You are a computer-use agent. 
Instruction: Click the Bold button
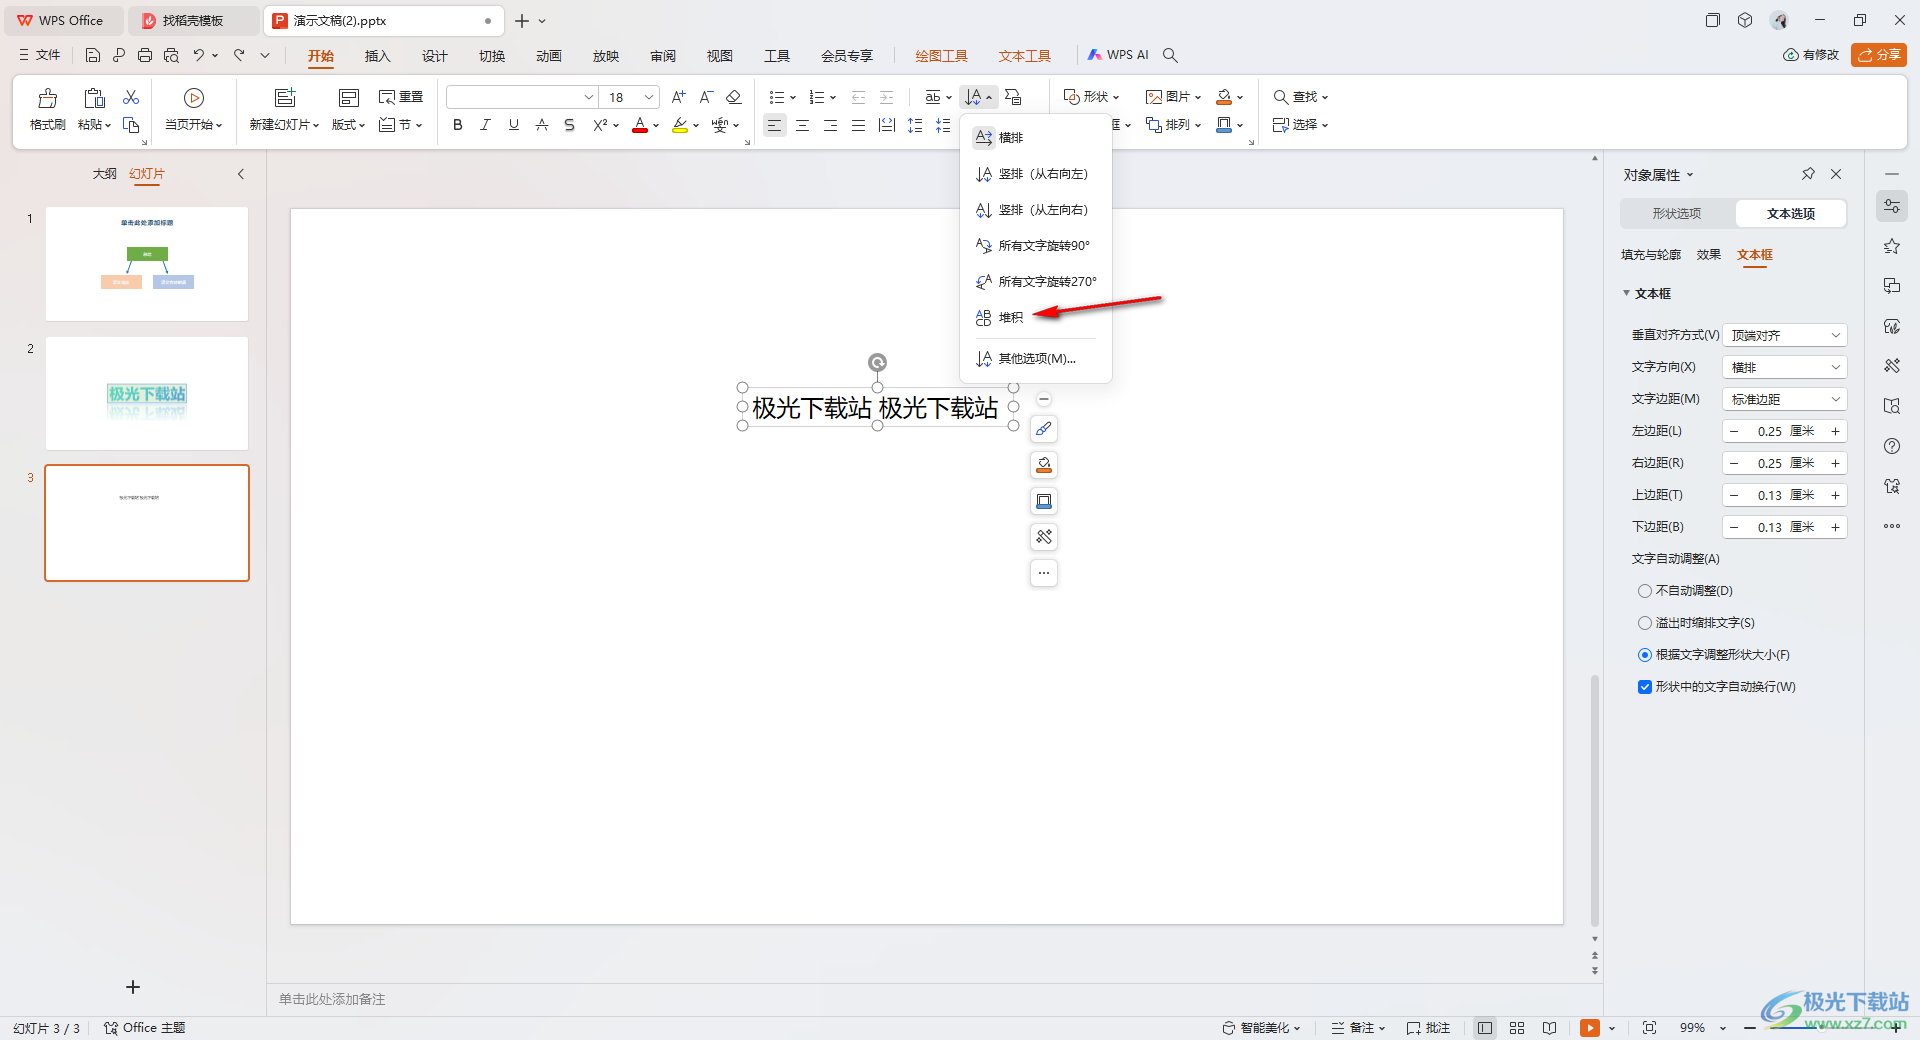pos(458,125)
